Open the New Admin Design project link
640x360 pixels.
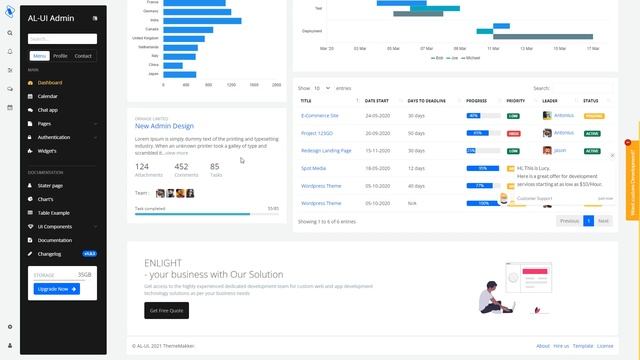164,126
